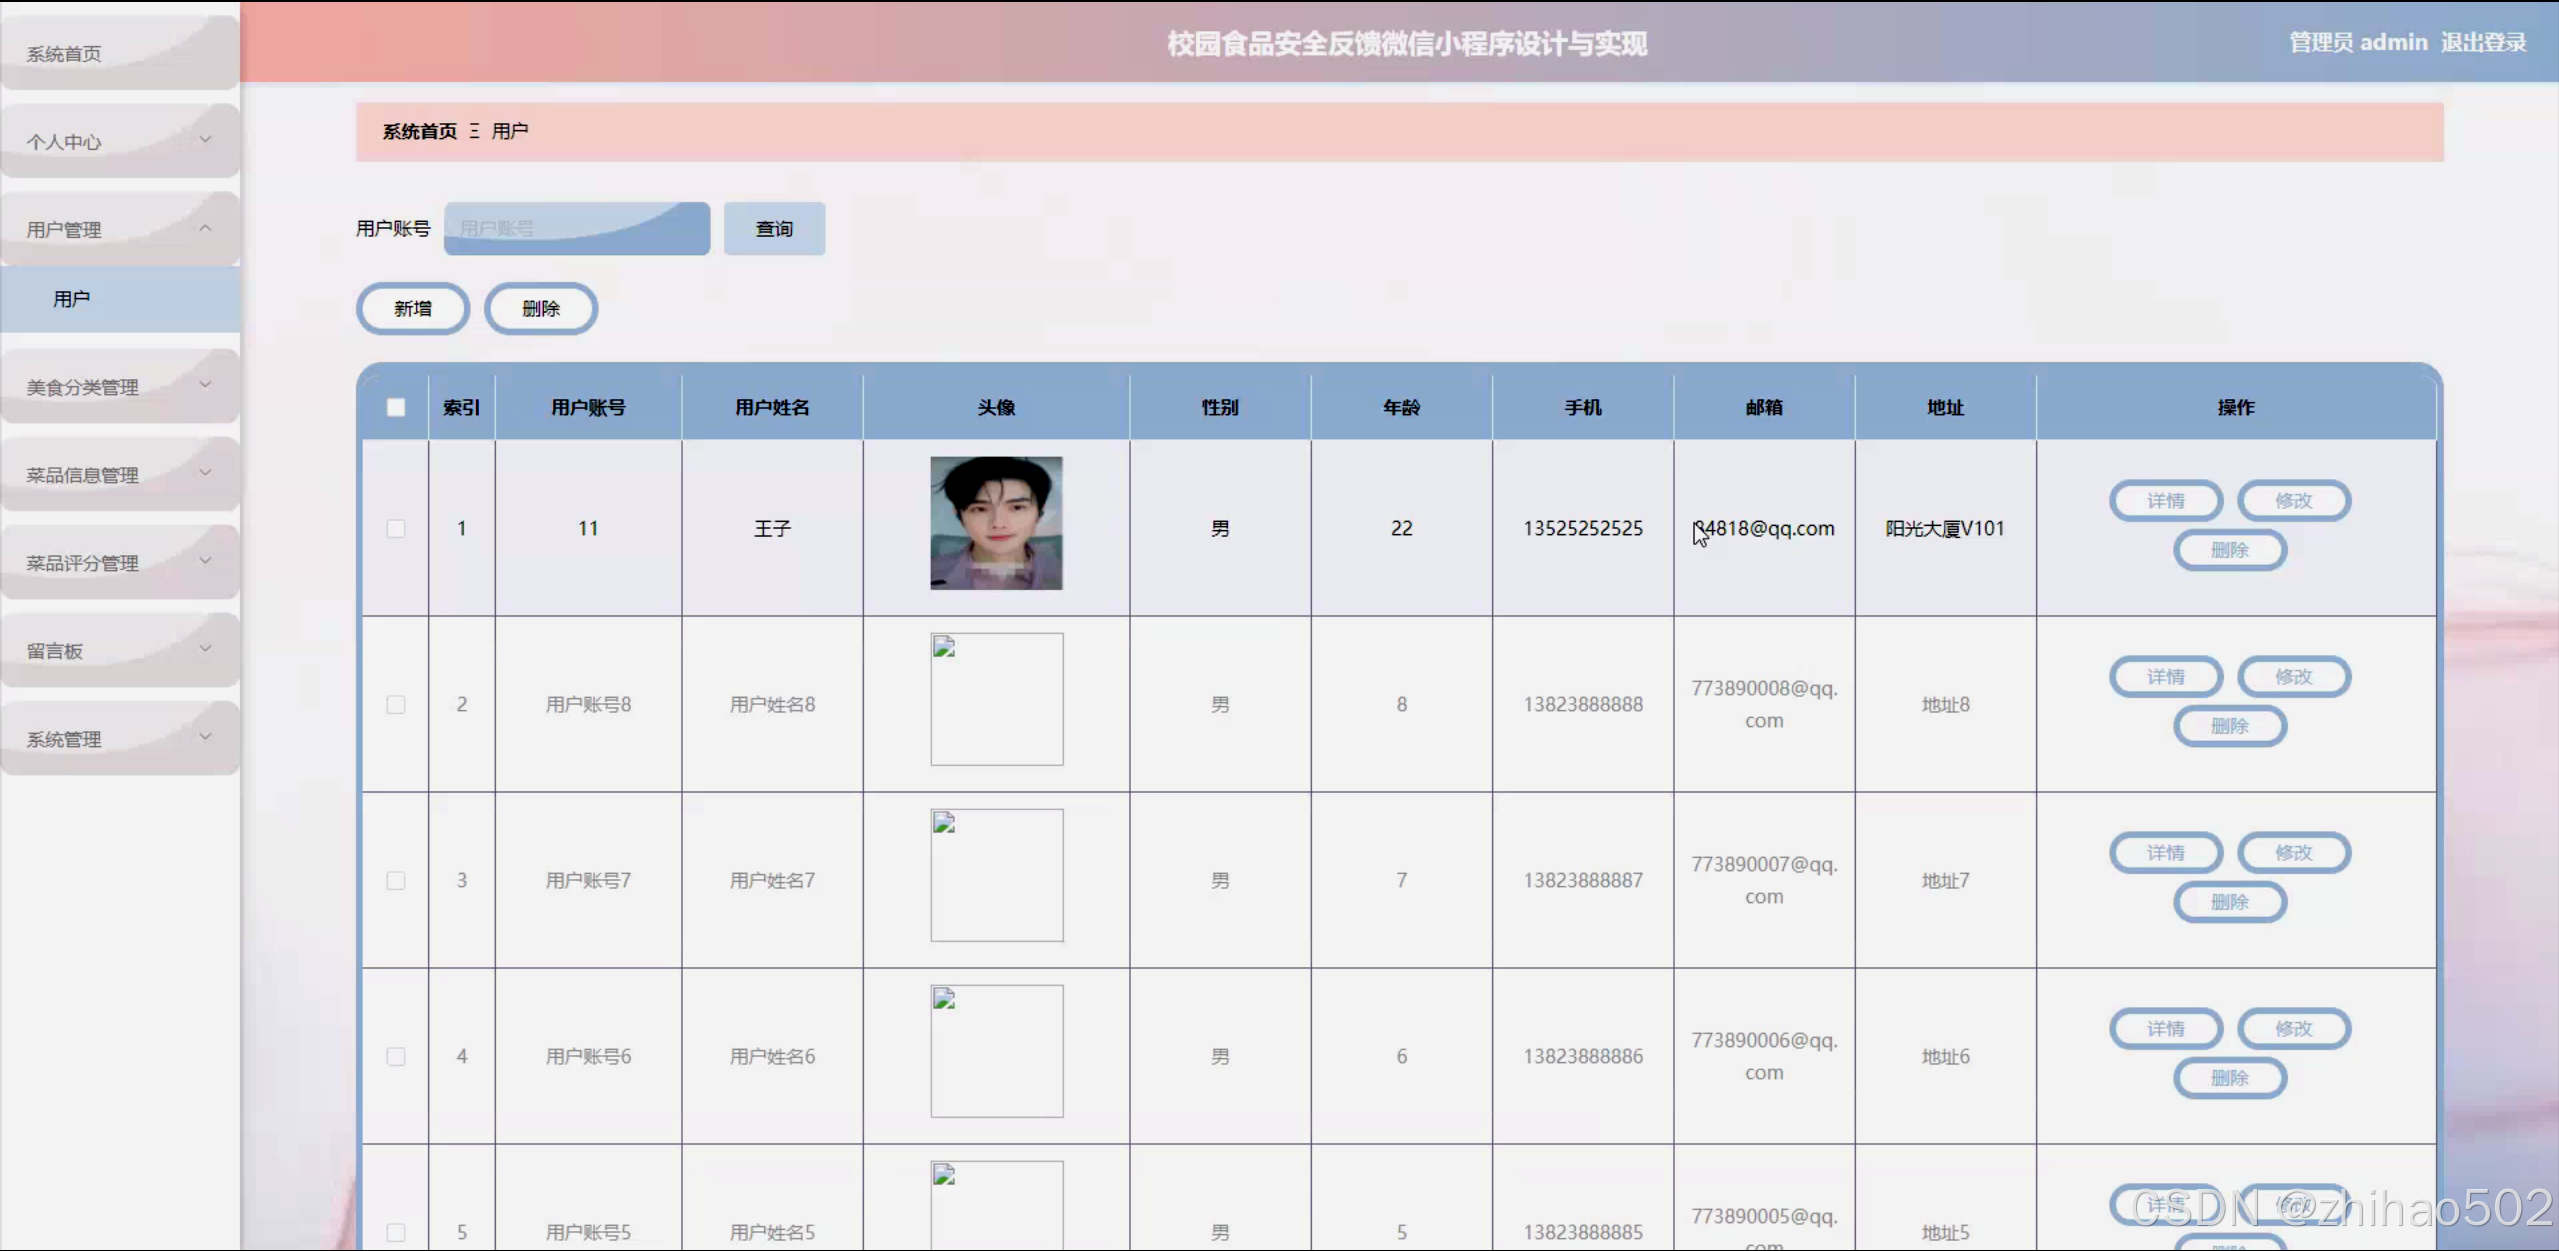Click 王子's avatar thumbnail
The image size is (2559, 1251).
pyautogui.click(x=995, y=522)
